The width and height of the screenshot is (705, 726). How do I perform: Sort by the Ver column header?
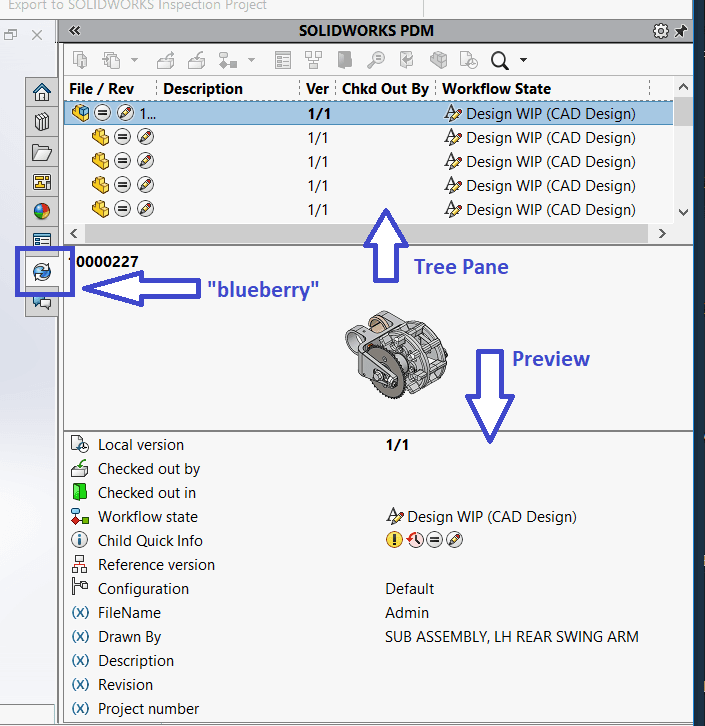(x=318, y=88)
